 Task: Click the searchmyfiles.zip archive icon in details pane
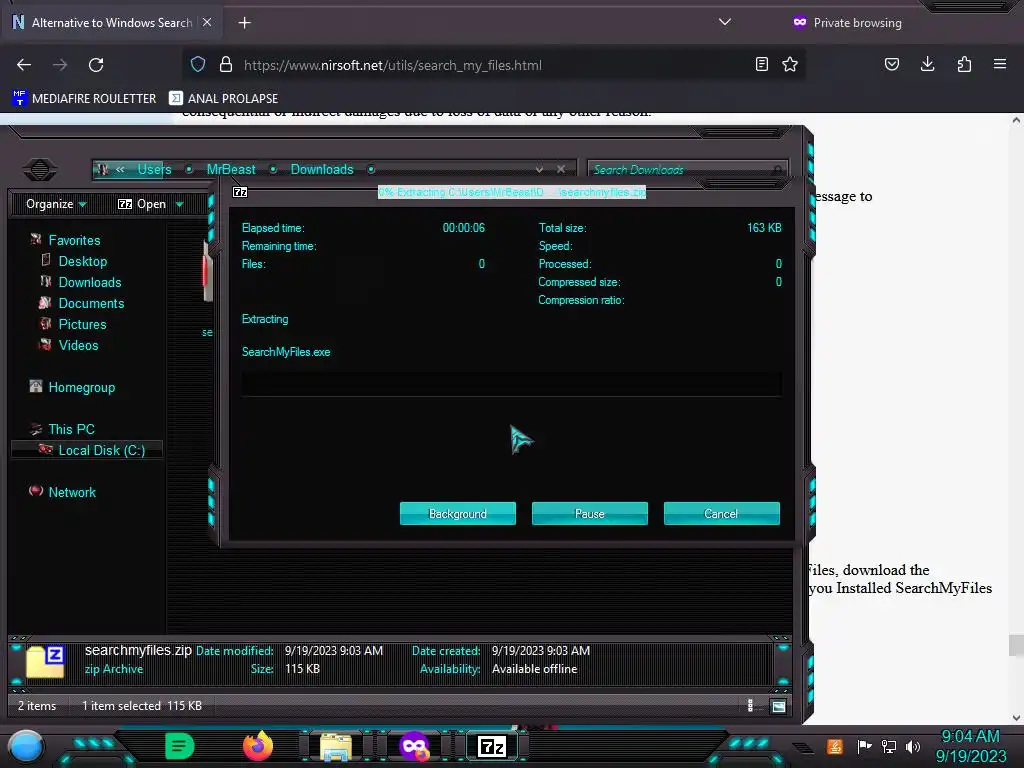pos(45,660)
